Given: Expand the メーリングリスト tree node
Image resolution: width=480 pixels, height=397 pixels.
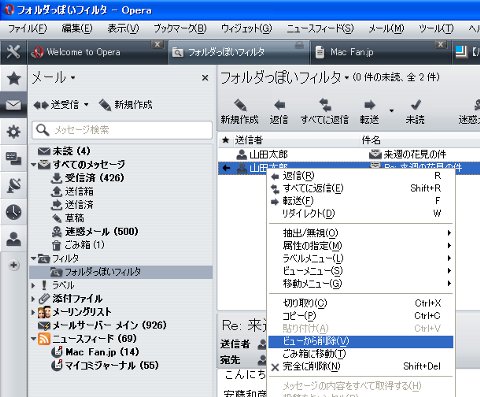Looking at the screenshot, I should coord(33,312).
